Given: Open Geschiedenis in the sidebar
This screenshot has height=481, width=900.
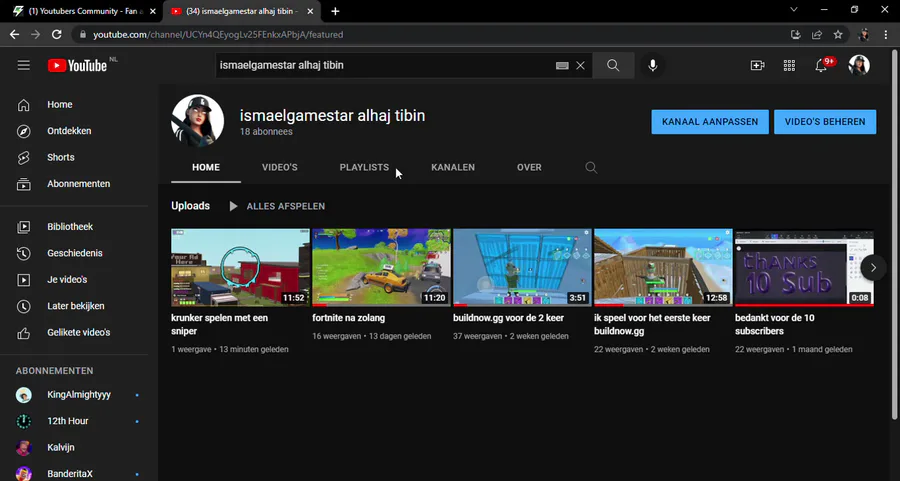Looking at the screenshot, I should tap(74, 253).
